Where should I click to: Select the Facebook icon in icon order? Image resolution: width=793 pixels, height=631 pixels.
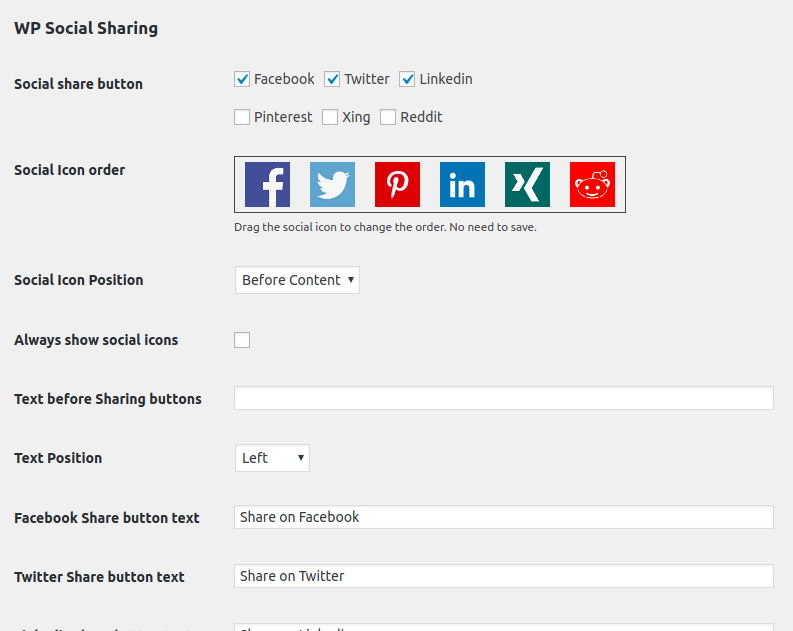click(268, 185)
